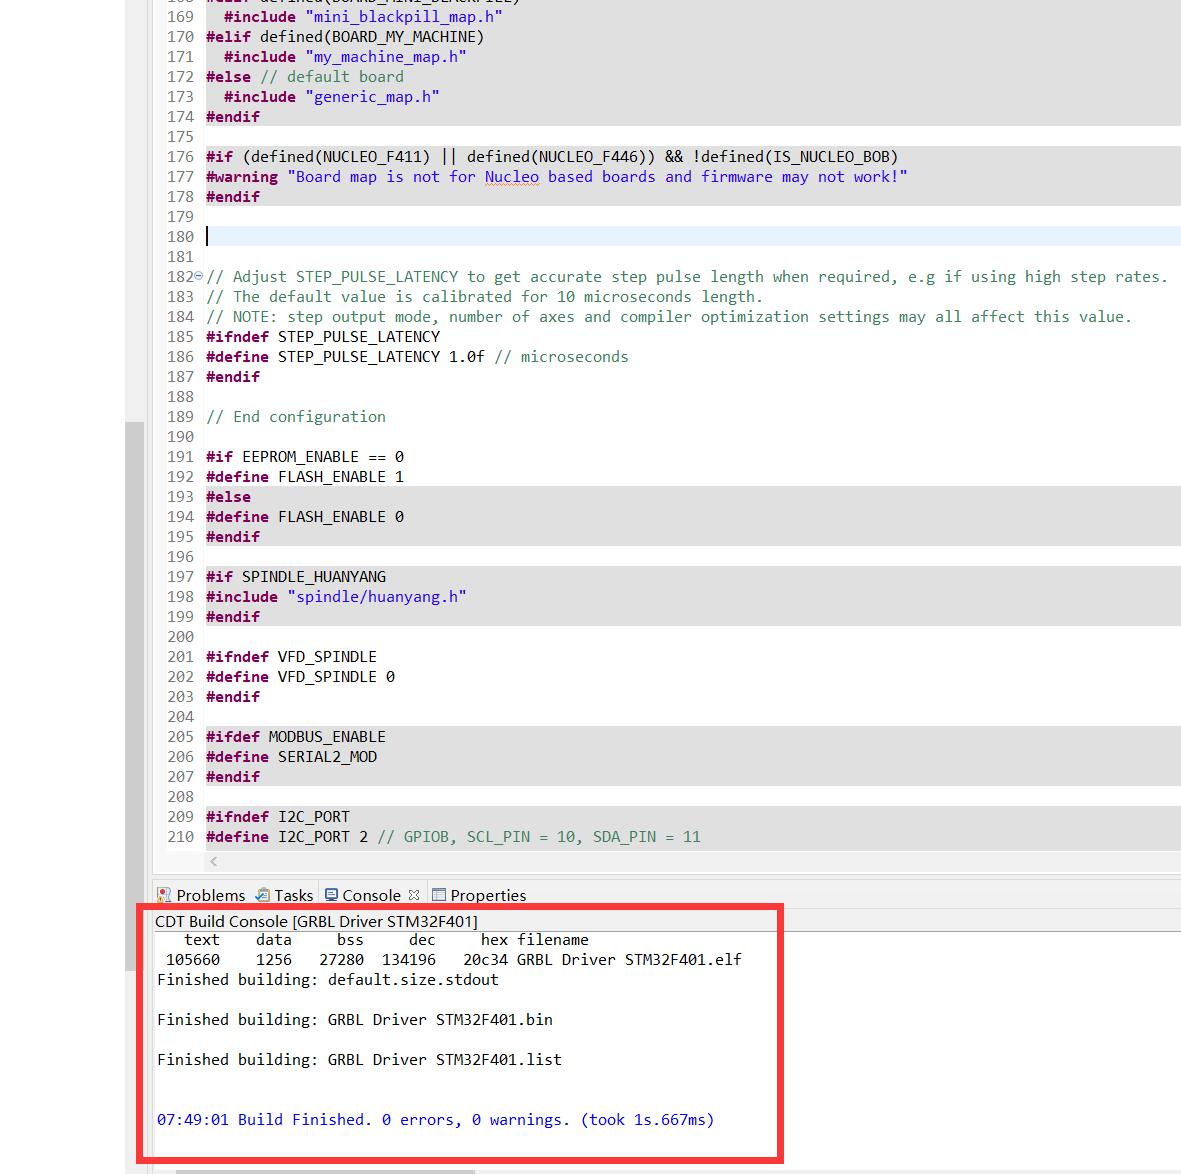Click the 1.0f value on line 186
The width and height of the screenshot is (1181, 1174).
click(466, 357)
